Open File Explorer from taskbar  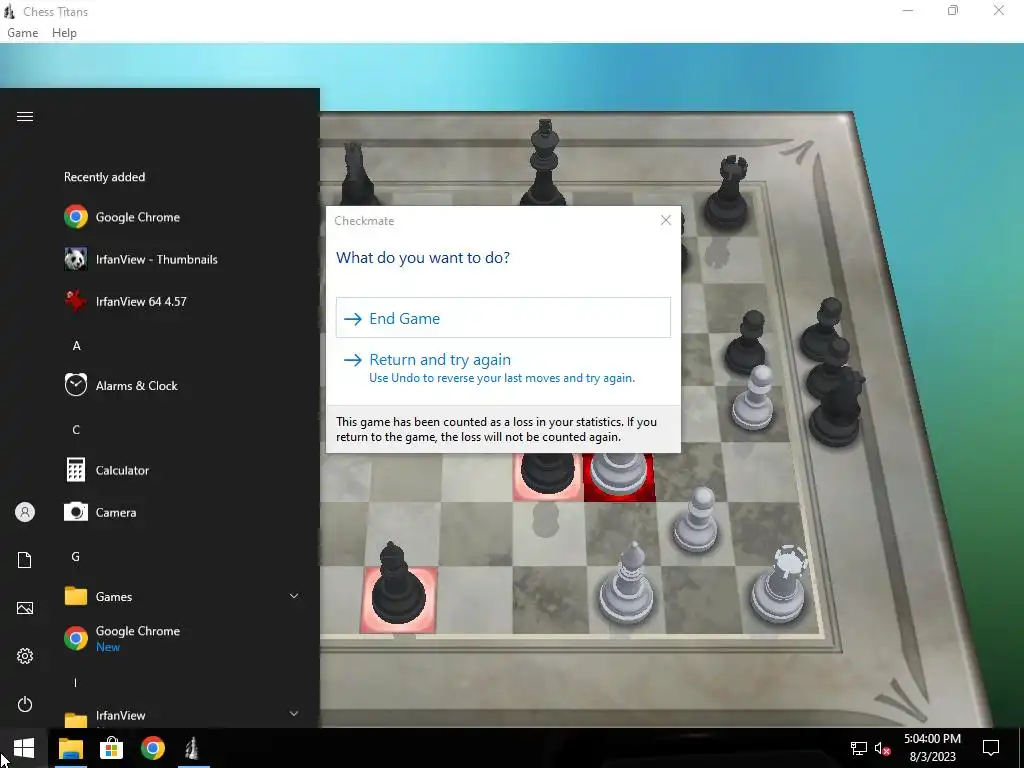tap(71, 748)
